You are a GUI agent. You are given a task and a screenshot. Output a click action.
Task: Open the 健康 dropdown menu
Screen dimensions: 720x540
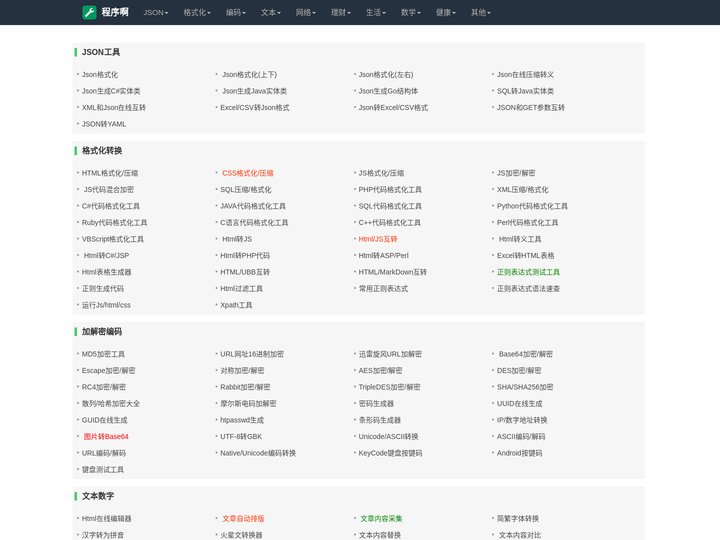(445, 13)
